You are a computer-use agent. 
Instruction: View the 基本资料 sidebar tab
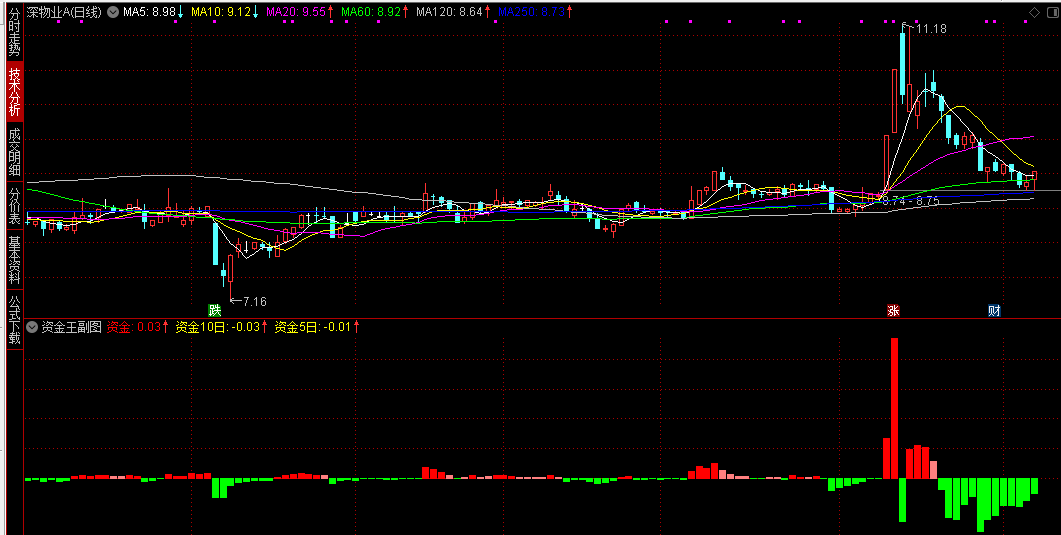click(x=14, y=260)
